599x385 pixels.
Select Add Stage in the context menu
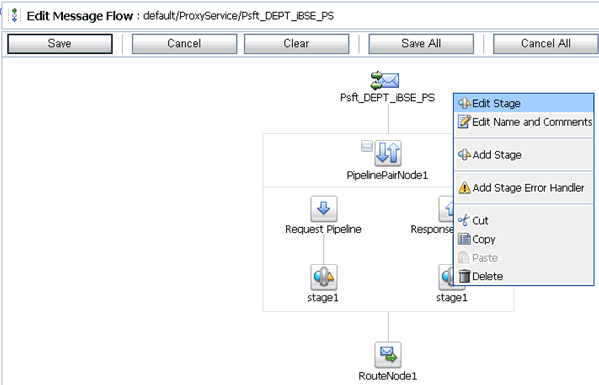523,155
